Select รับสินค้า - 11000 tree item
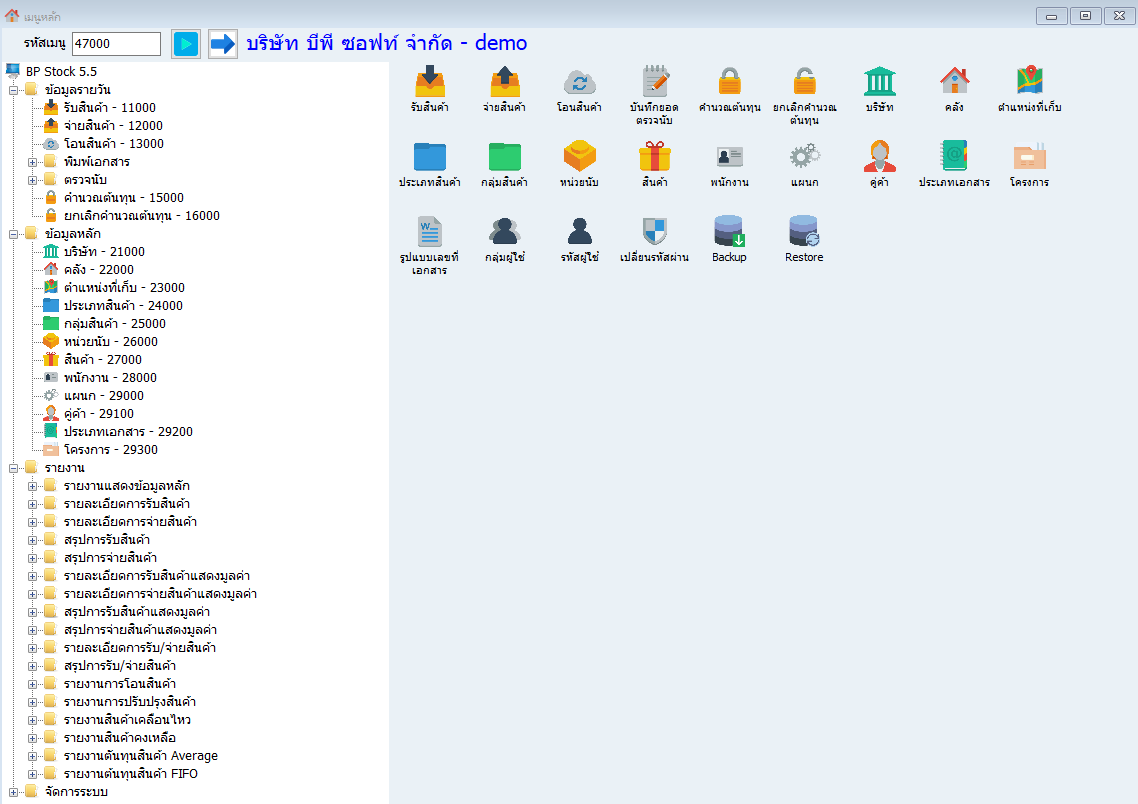 pos(110,107)
